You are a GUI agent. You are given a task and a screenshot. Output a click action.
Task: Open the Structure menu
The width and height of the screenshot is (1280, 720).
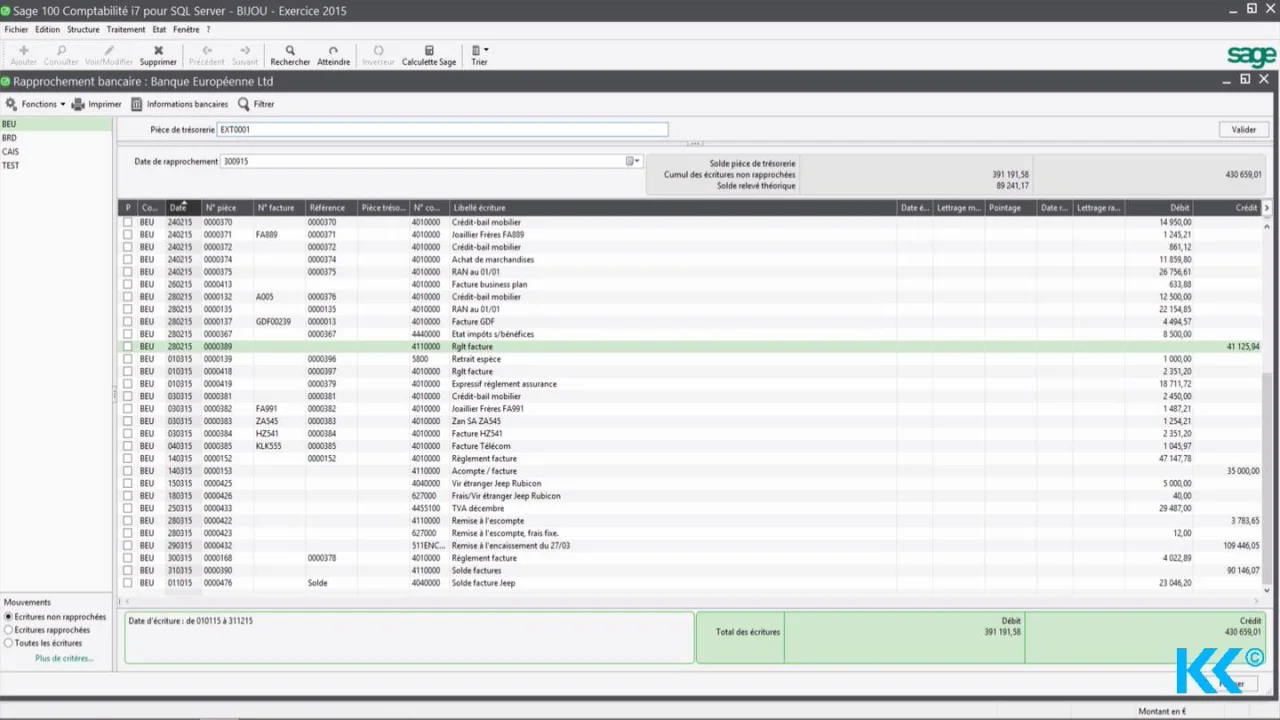83,30
